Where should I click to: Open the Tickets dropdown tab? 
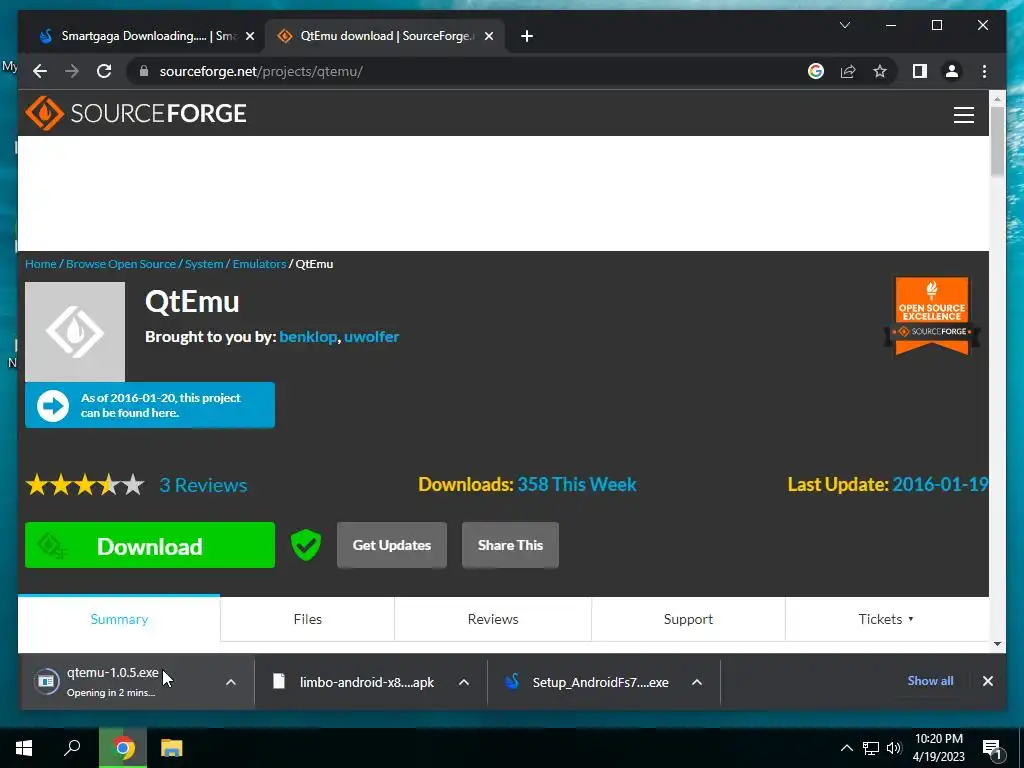point(886,619)
